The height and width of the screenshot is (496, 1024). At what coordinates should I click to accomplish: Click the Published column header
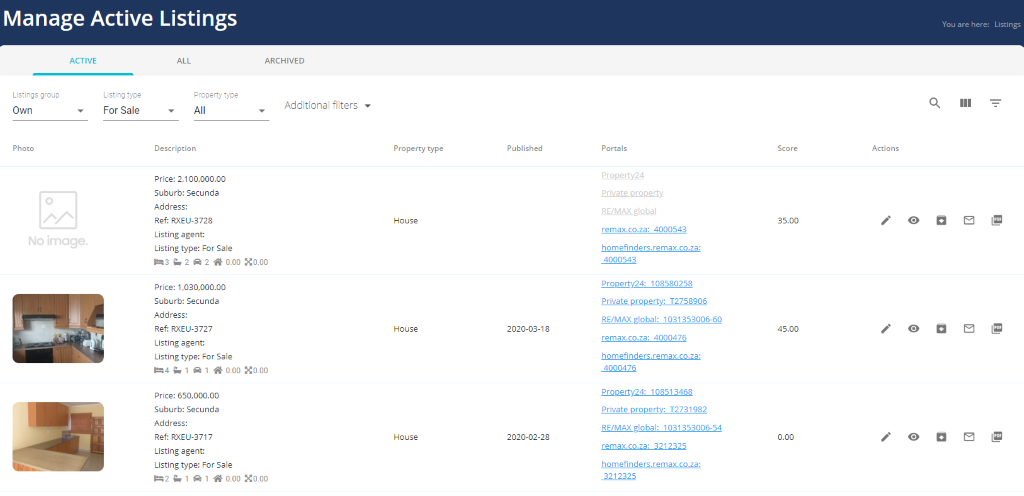(x=524, y=148)
